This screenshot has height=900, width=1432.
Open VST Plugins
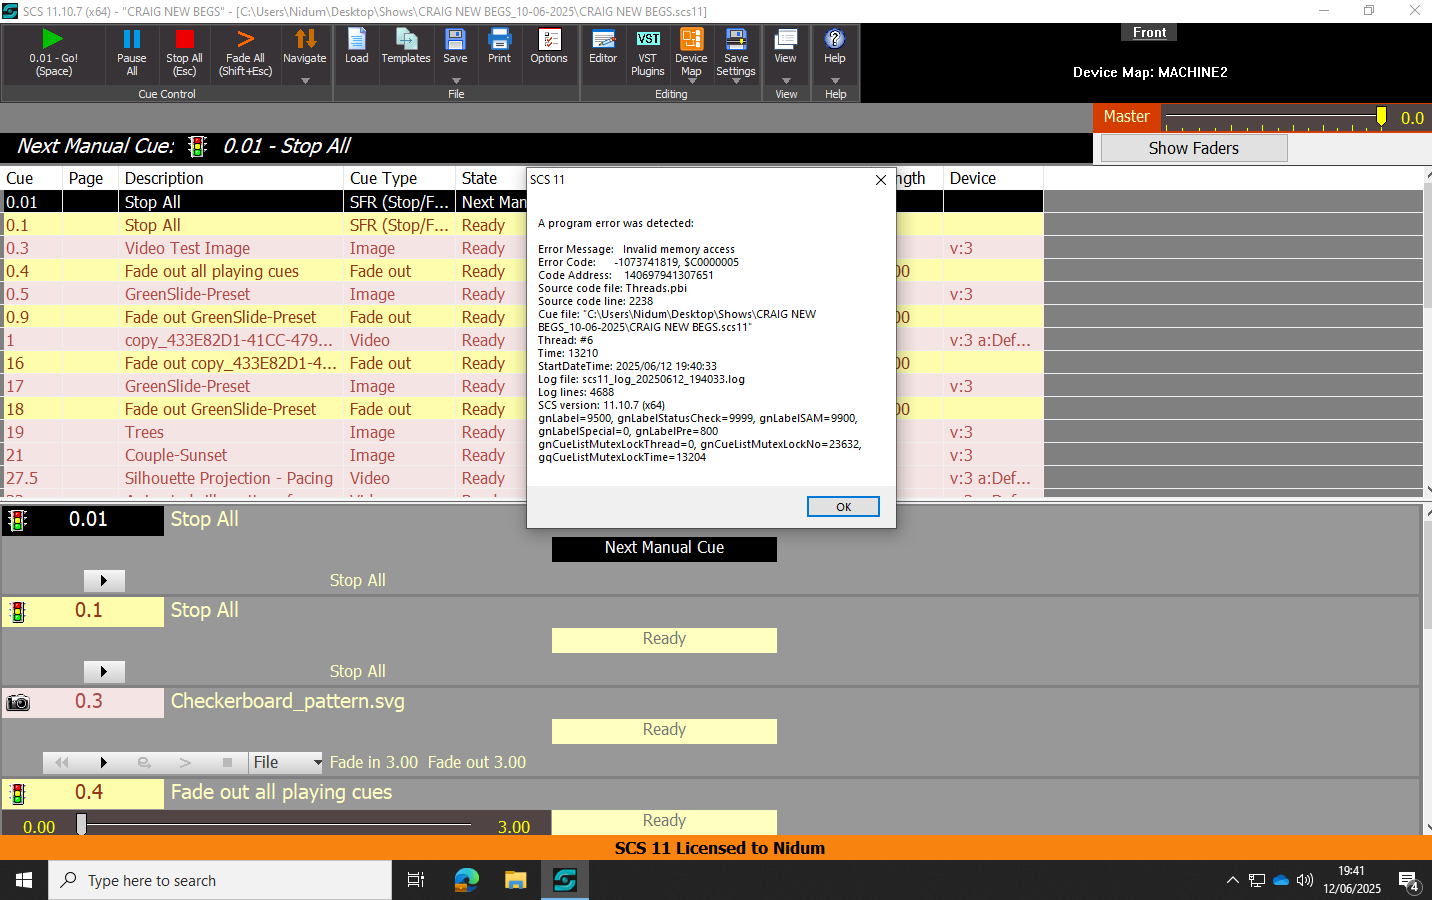[648, 40]
